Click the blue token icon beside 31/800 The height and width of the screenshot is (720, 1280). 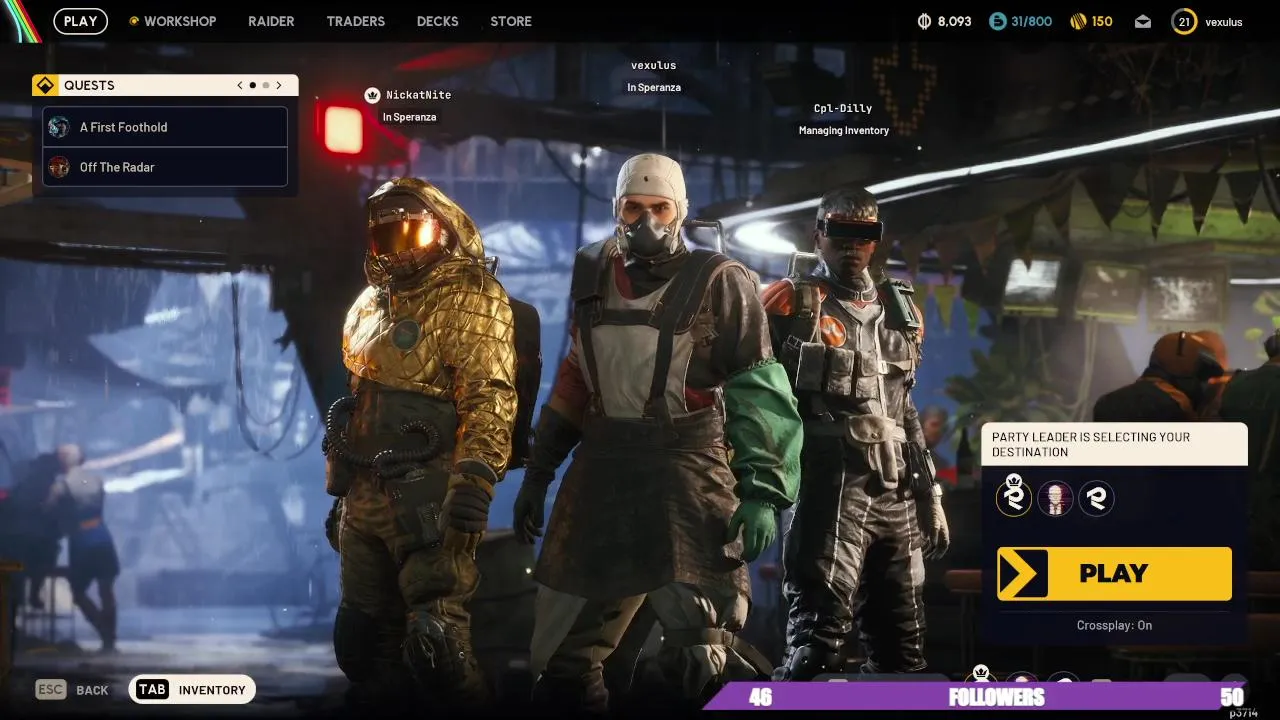coord(997,21)
